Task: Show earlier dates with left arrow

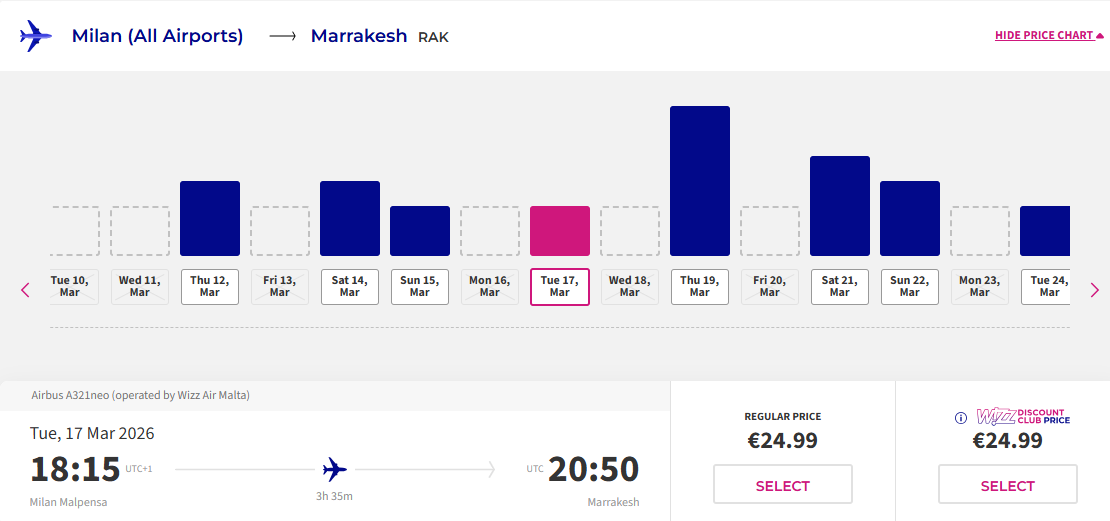Action: click(x=26, y=290)
